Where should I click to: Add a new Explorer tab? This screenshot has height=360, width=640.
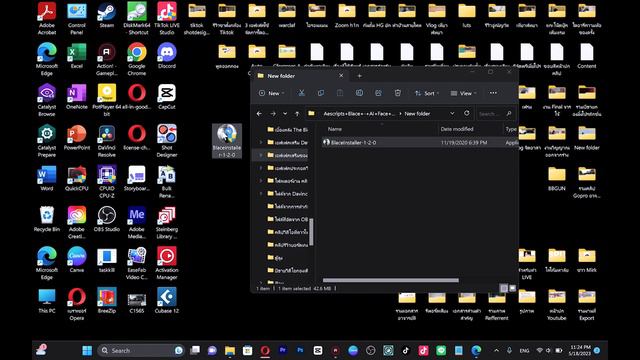[x=359, y=76]
